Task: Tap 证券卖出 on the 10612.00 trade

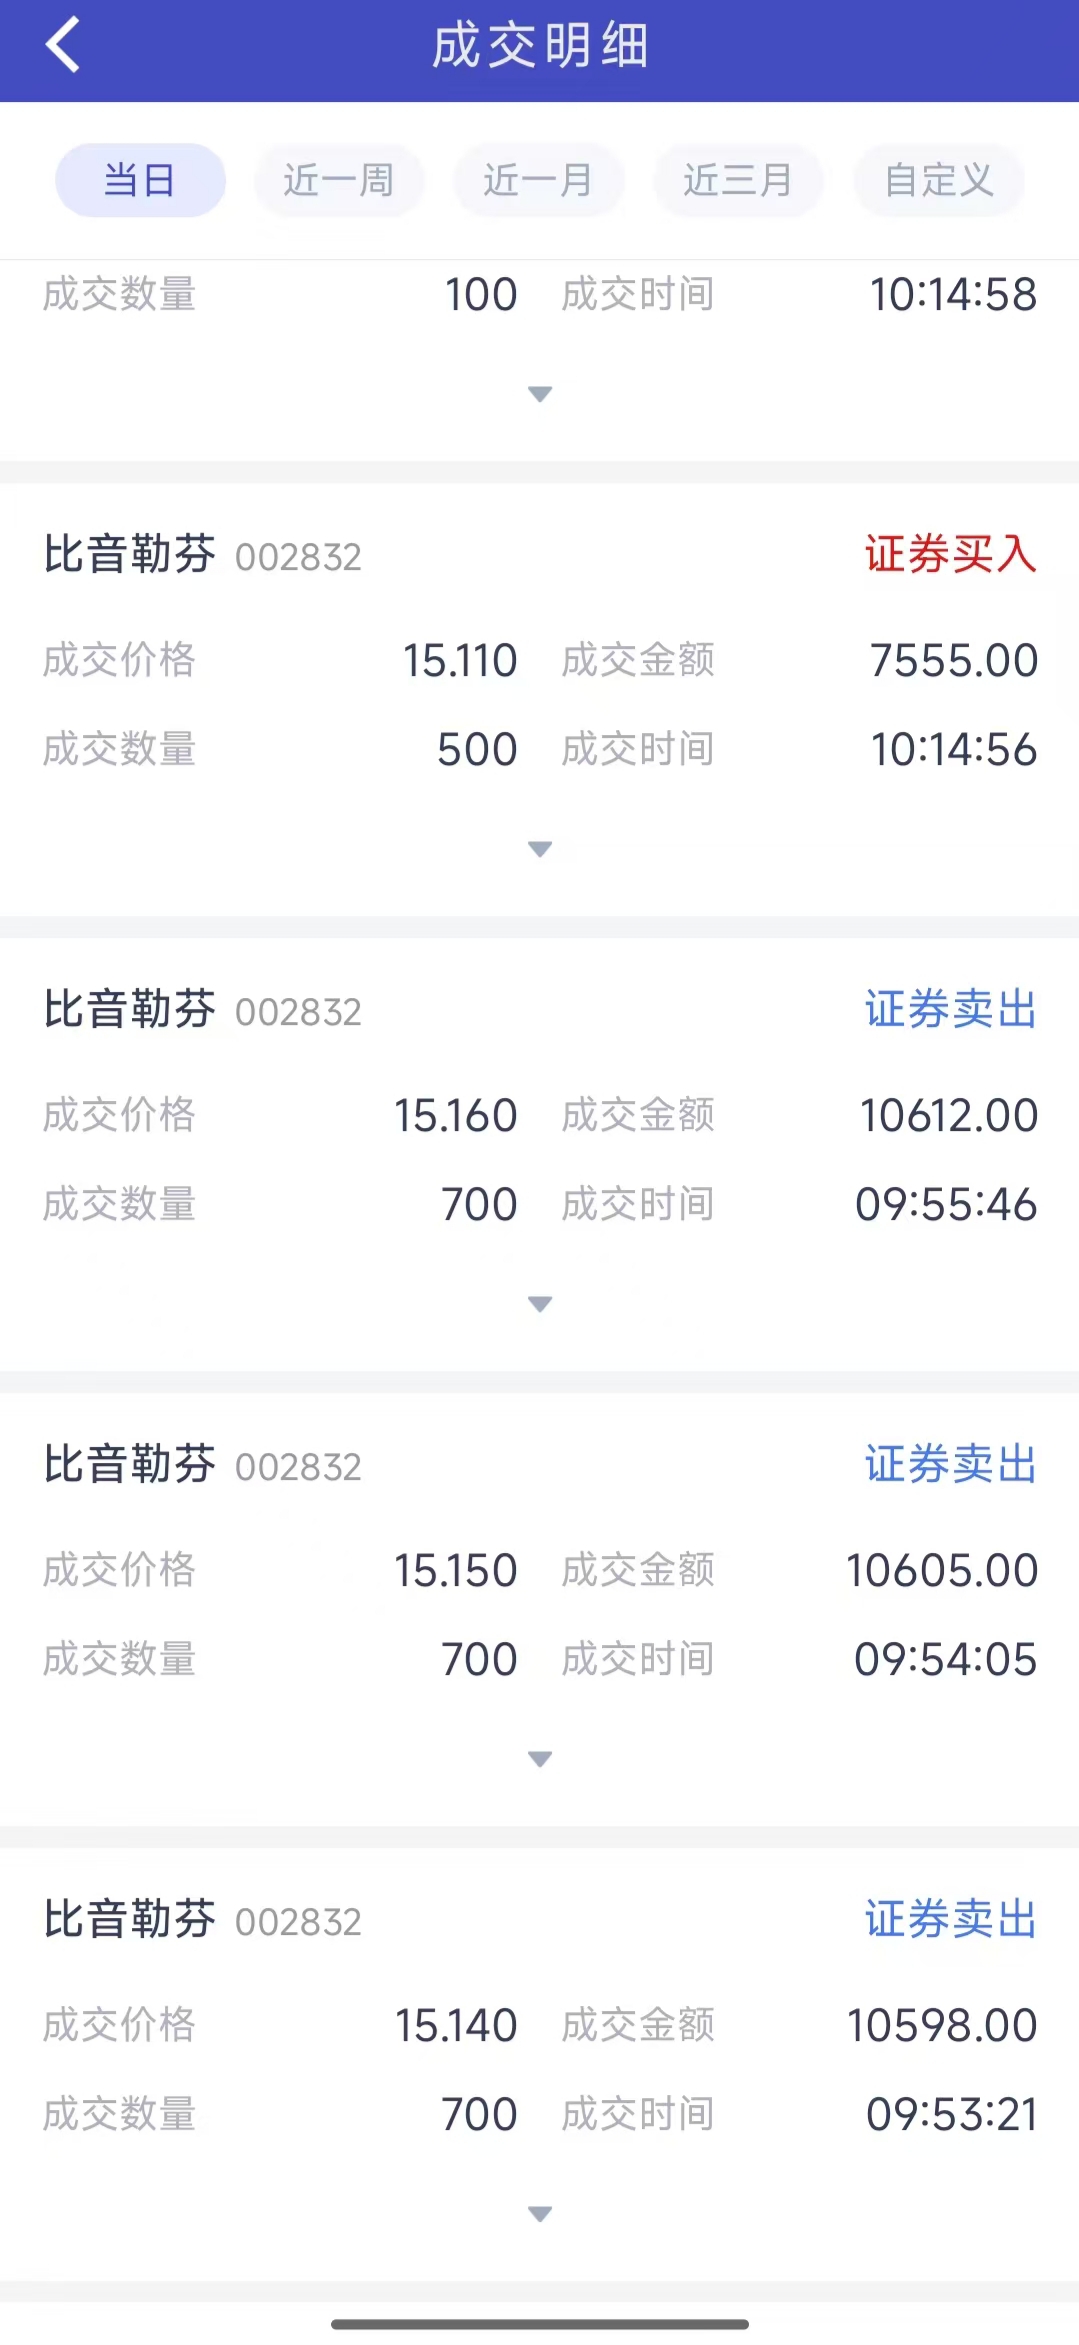Action: click(x=950, y=1009)
